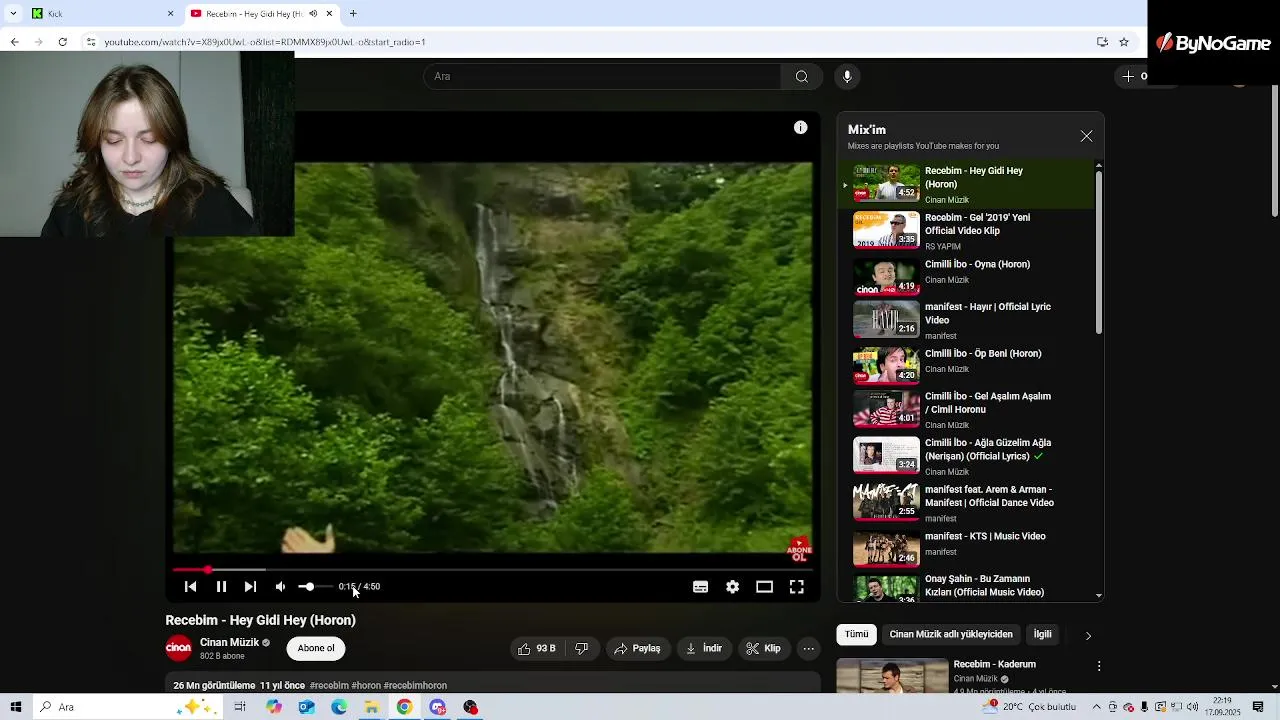Focus the YouTube 'Ara' search field

click(x=602, y=76)
